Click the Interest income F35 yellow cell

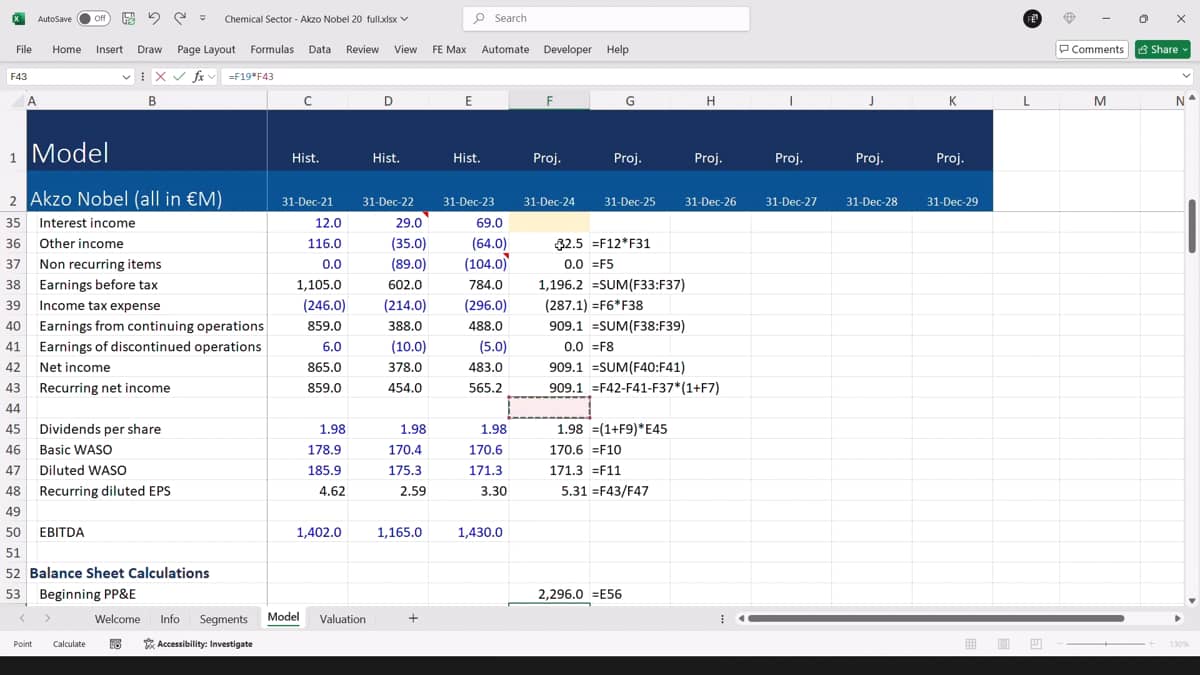pyautogui.click(x=549, y=223)
